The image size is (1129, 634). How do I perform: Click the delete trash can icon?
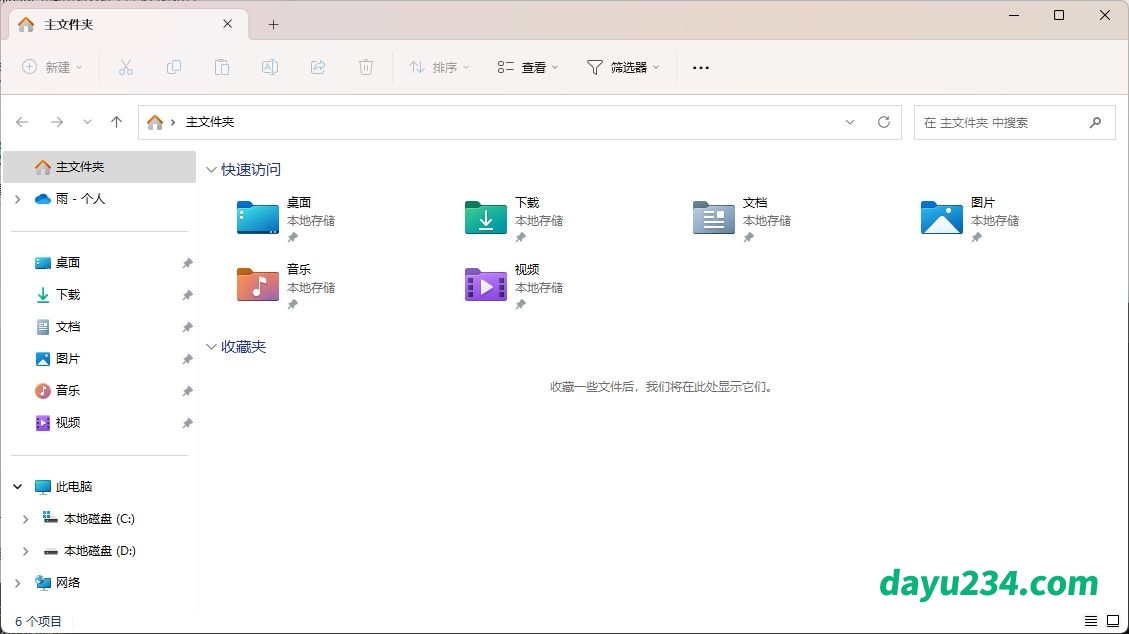pos(366,67)
